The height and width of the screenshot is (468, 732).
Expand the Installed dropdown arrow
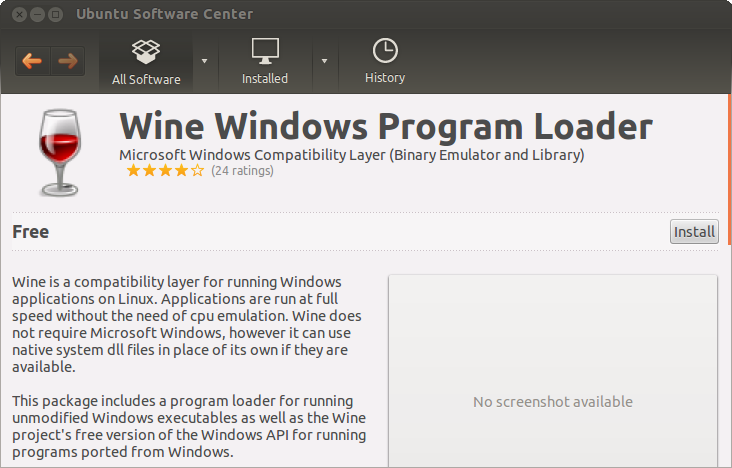click(x=324, y=61)
